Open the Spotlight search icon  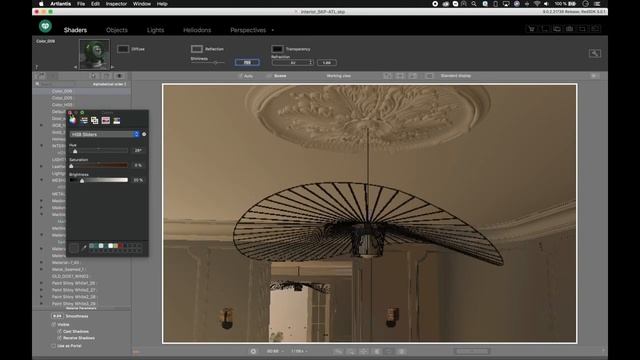[x=474, y=4]
